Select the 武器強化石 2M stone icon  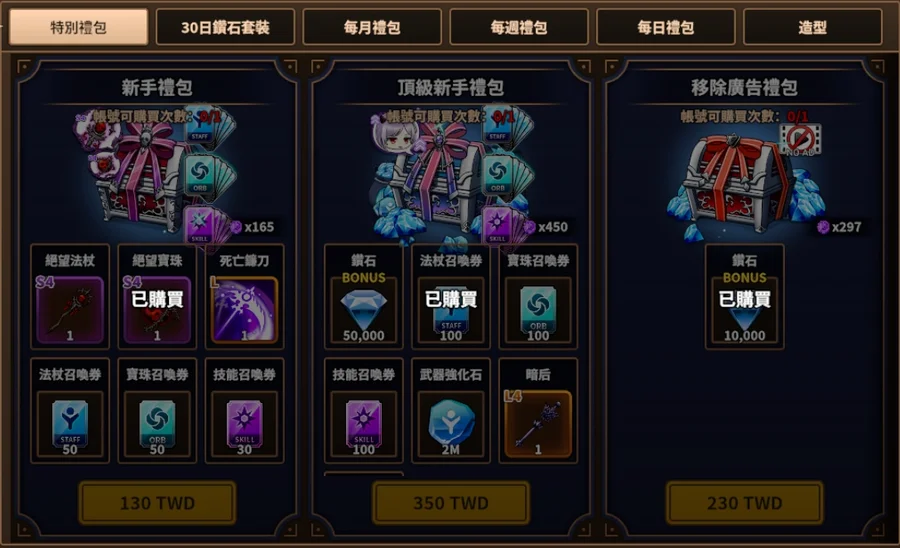coord(451,425)
